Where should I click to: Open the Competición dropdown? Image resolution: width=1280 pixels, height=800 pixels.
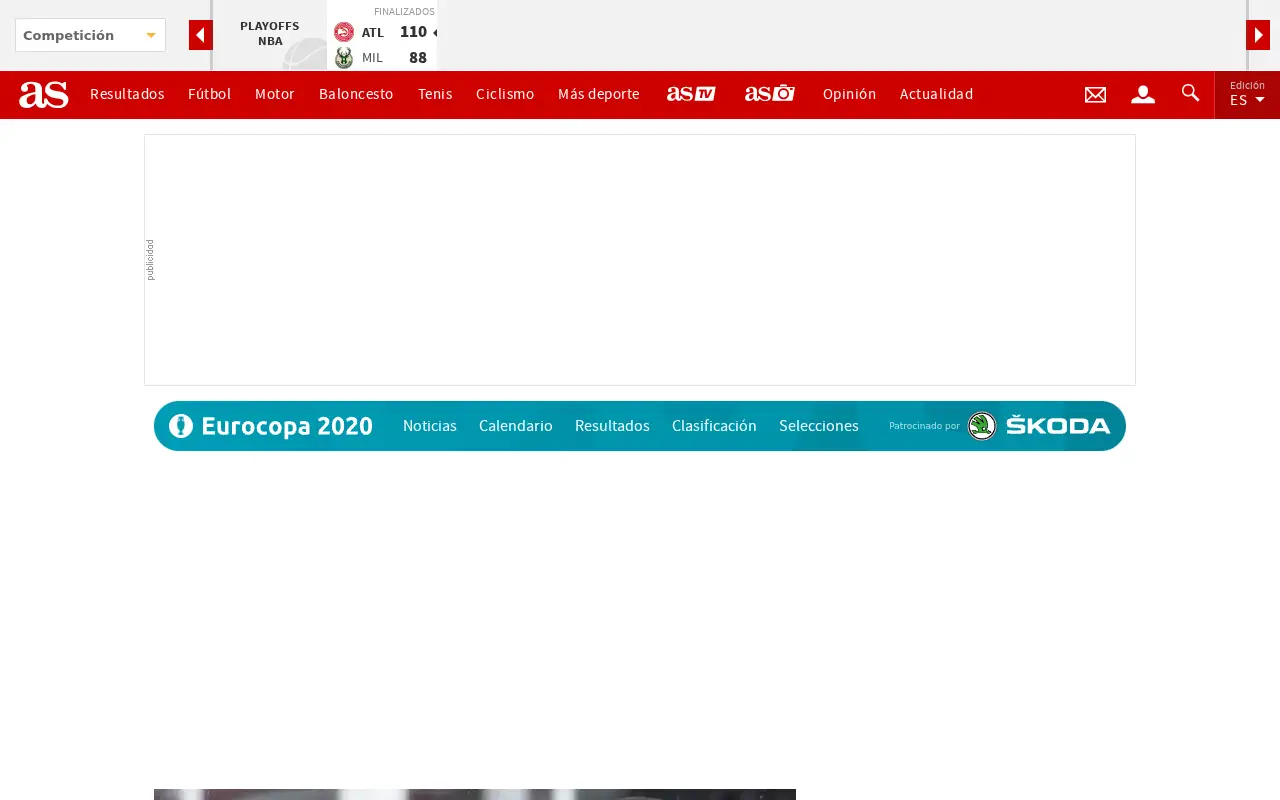pos(90,35)
